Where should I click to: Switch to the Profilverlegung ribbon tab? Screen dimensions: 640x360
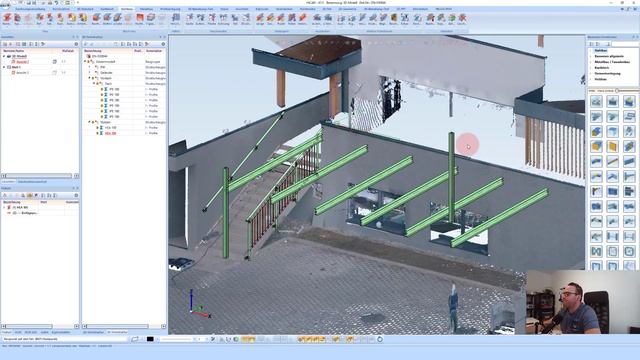click(x=170, y=9)
